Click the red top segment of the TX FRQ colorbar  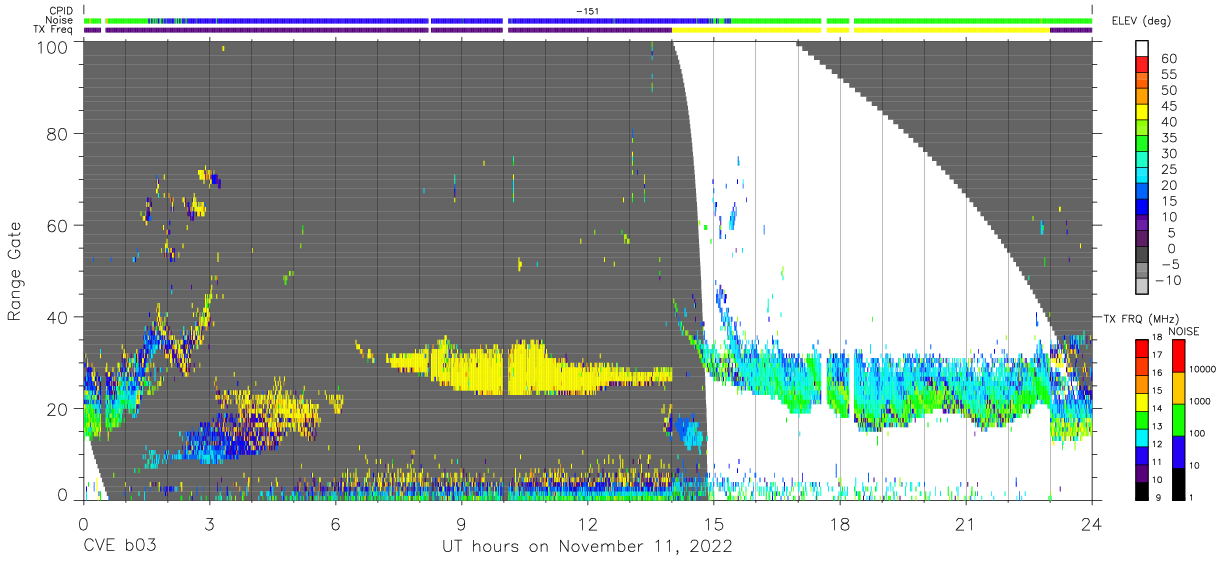point(1142,348)
